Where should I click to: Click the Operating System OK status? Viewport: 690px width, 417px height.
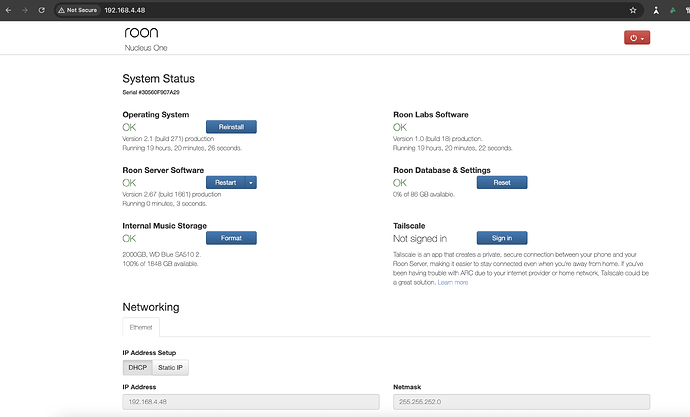[x=129, y=128]
